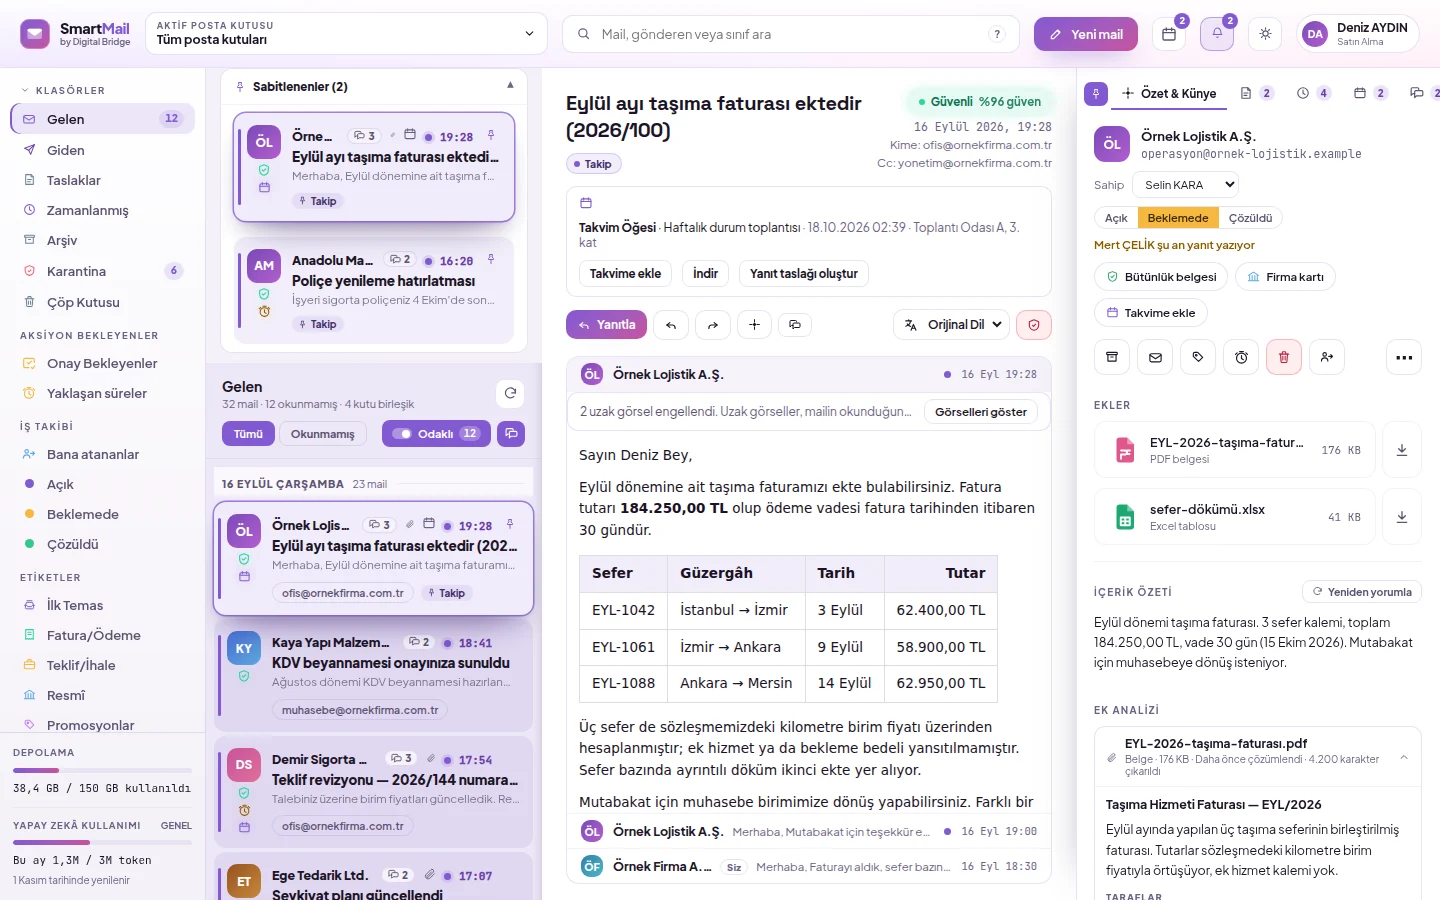
Task: Click the mail search field
Action: coord(791,34)
